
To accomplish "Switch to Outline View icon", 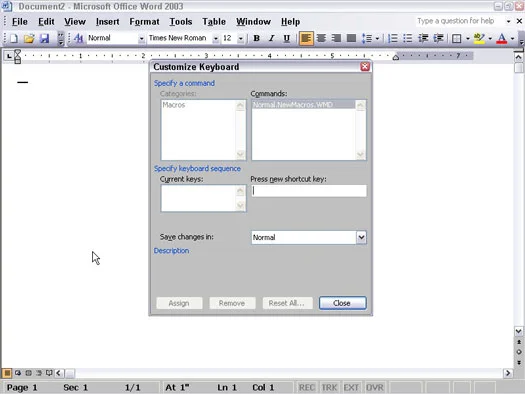I will (39, 373).
